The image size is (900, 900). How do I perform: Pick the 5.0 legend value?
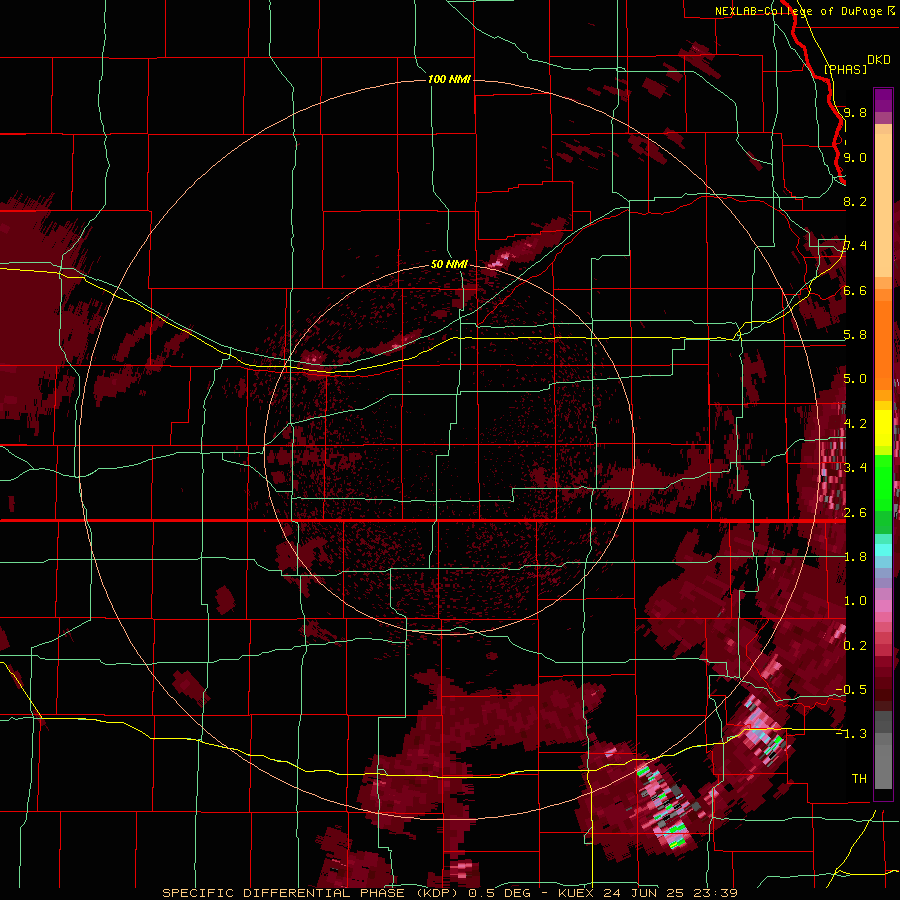[x=855, y=379]
